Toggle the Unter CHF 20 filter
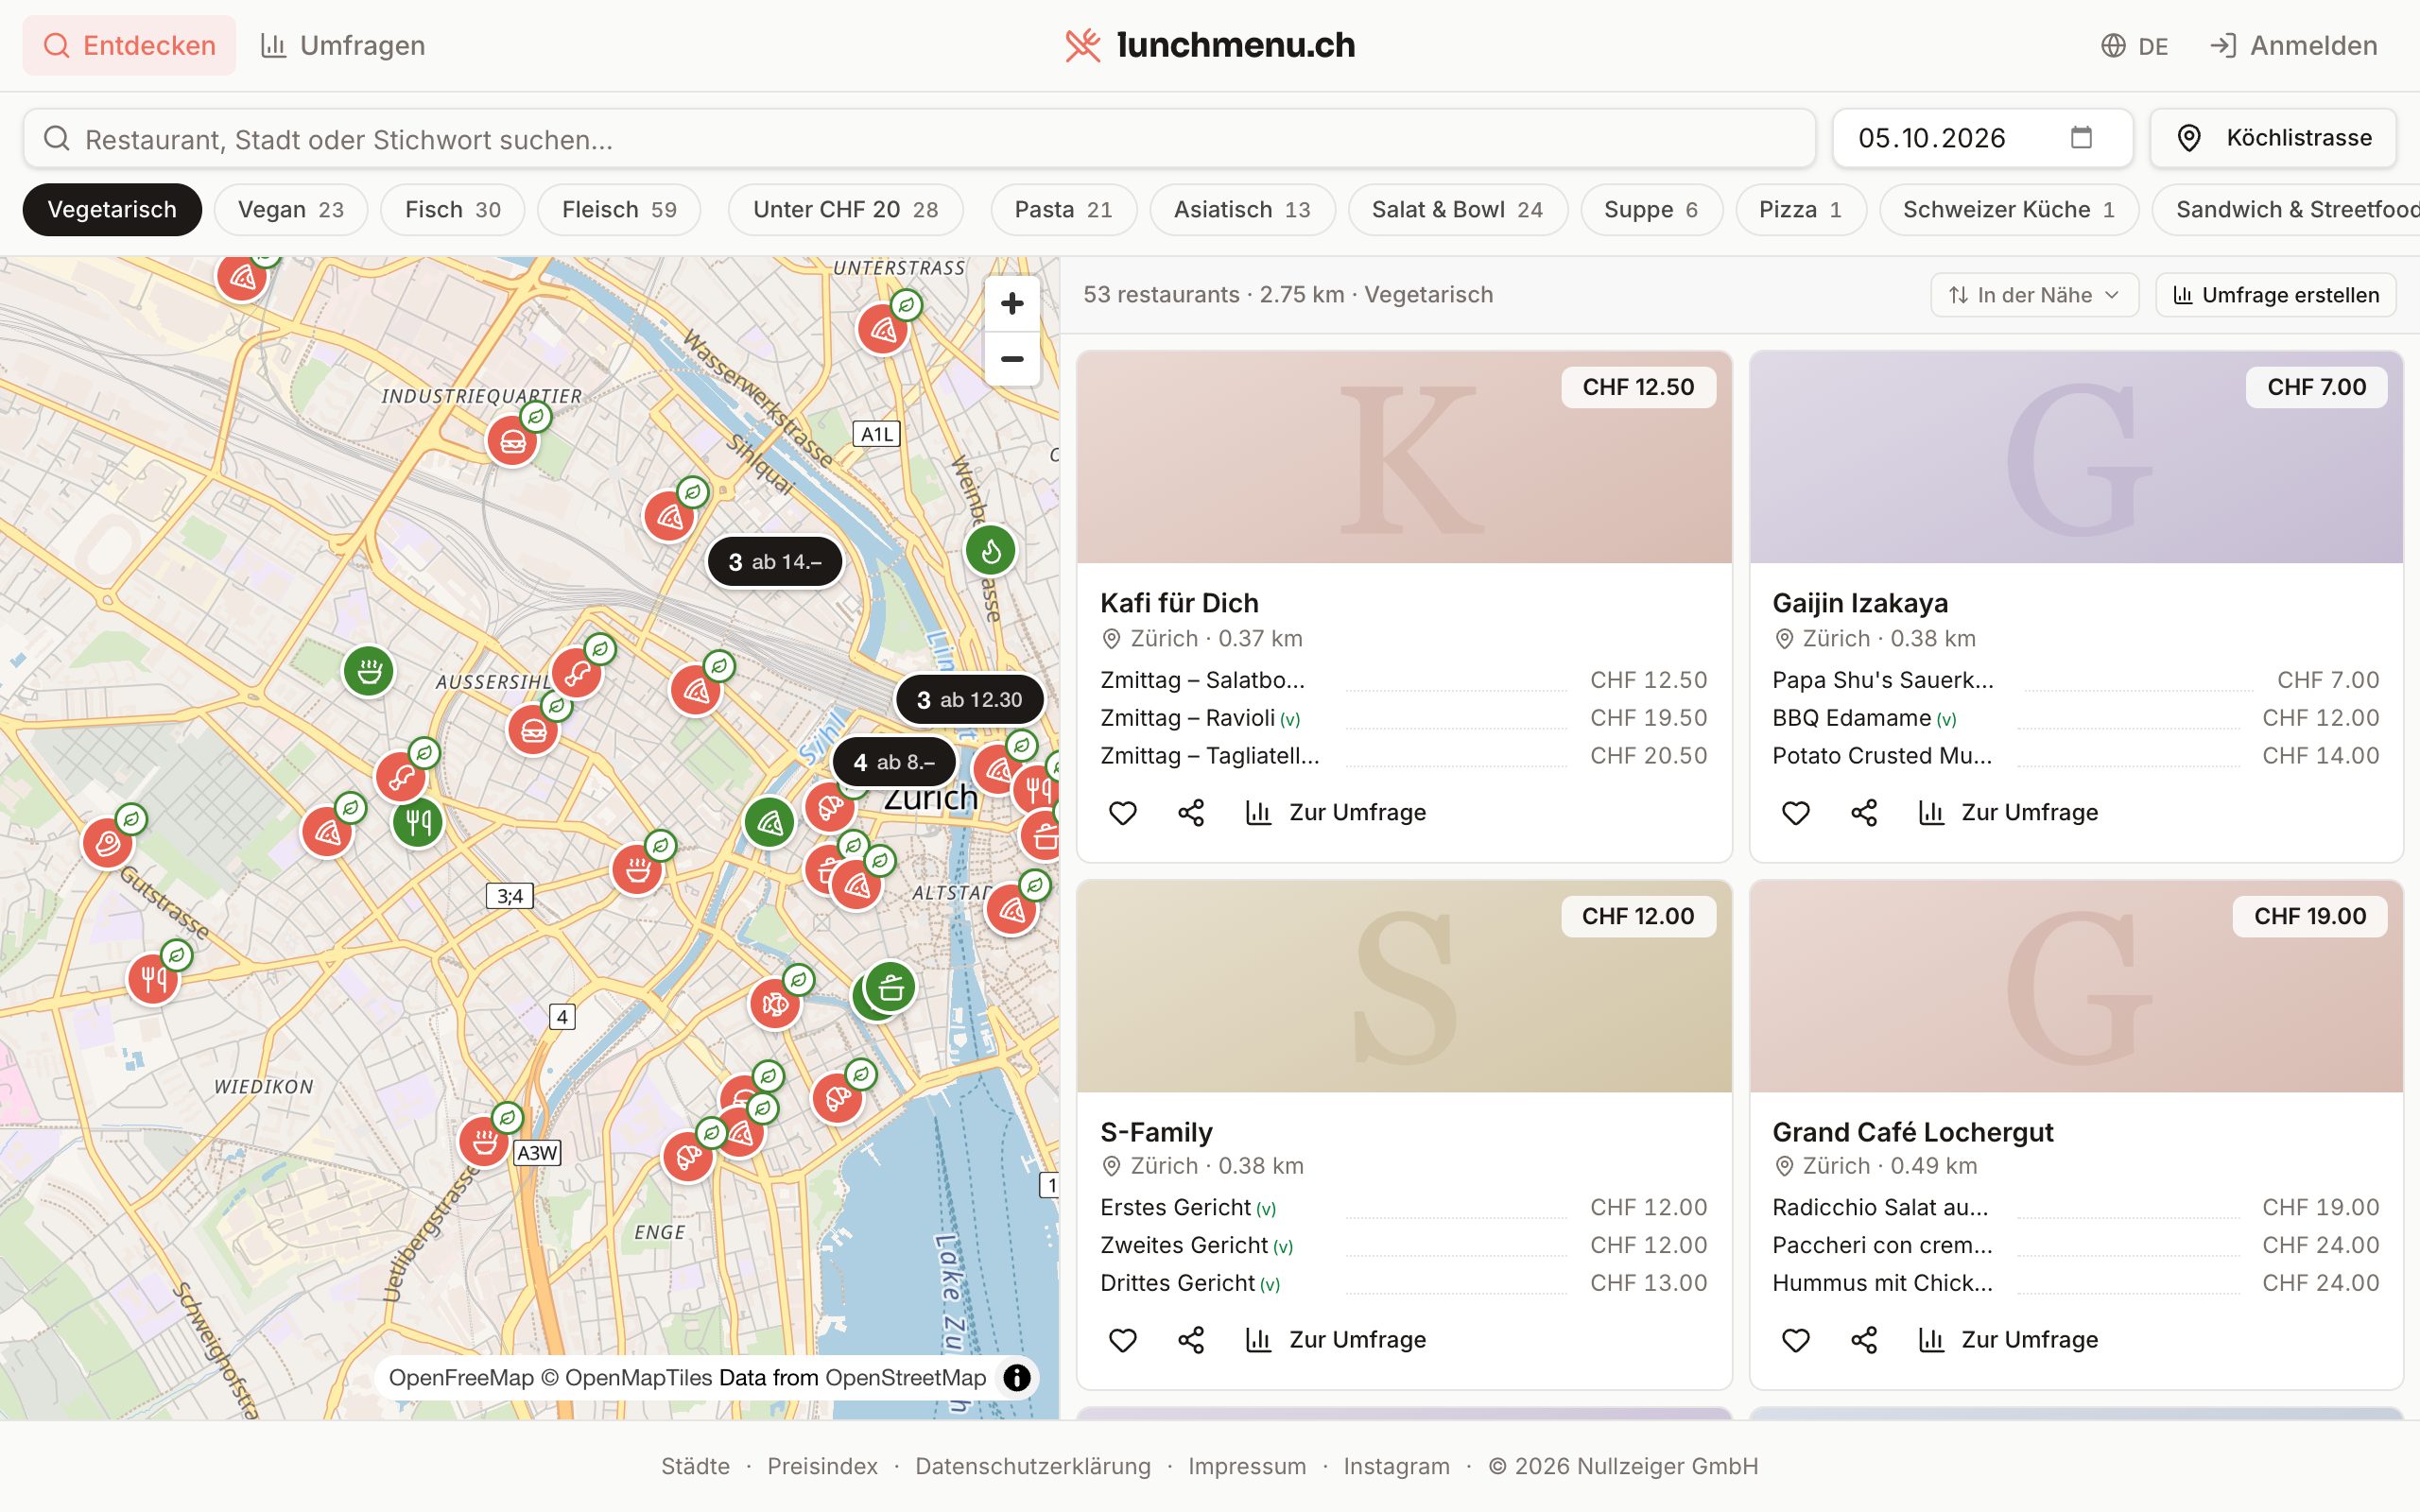The image size is (2420, 1512). pyautogui.click(x=845, y=210)
